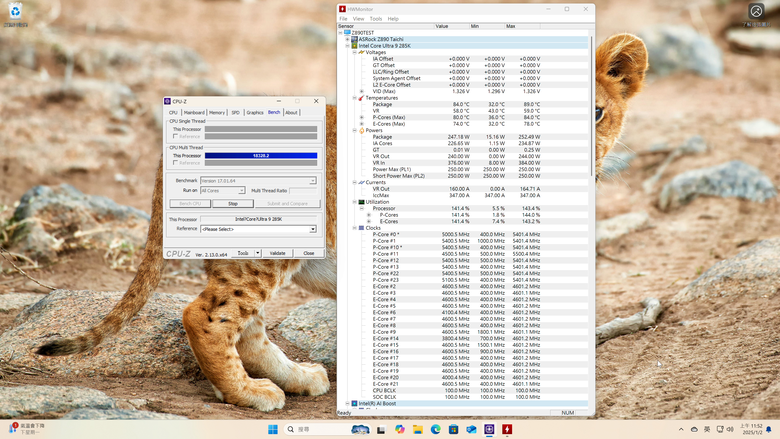The width and height of the screenshot is (780, 439).
Task: Click the Intel(R) AI Boost device icon
Action: (354, 403)
